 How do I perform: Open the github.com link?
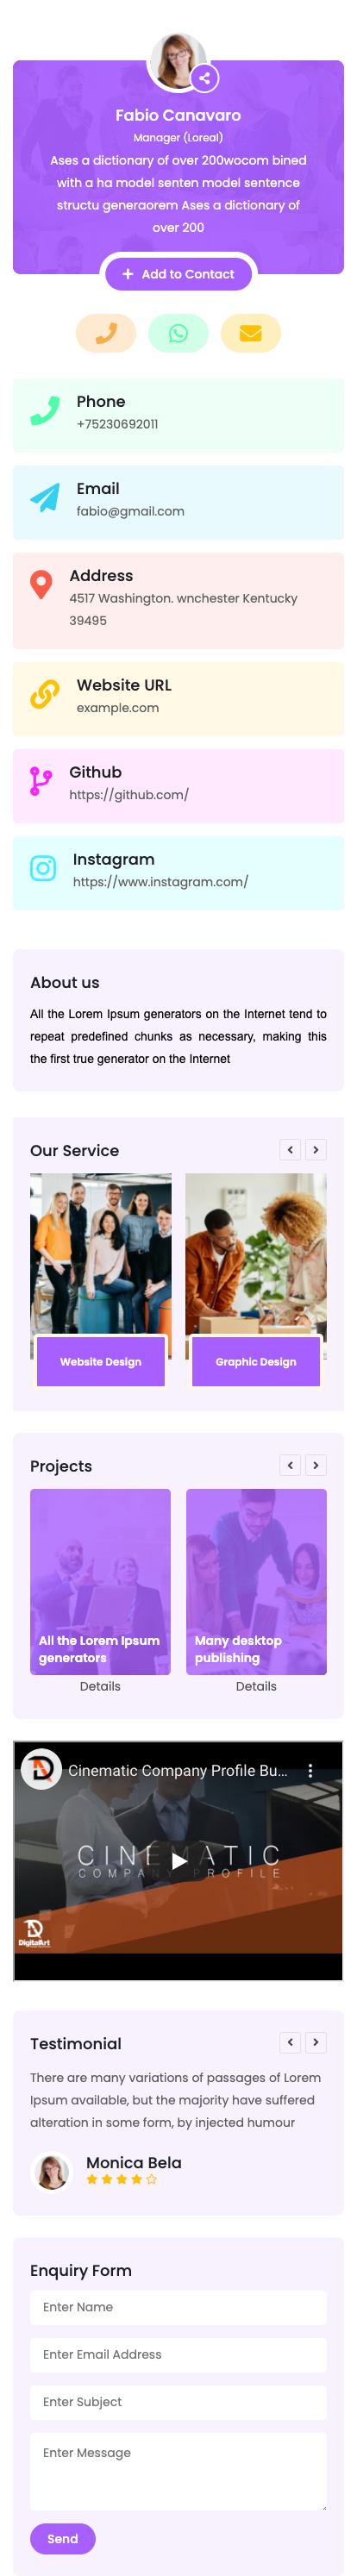(129, 795)
